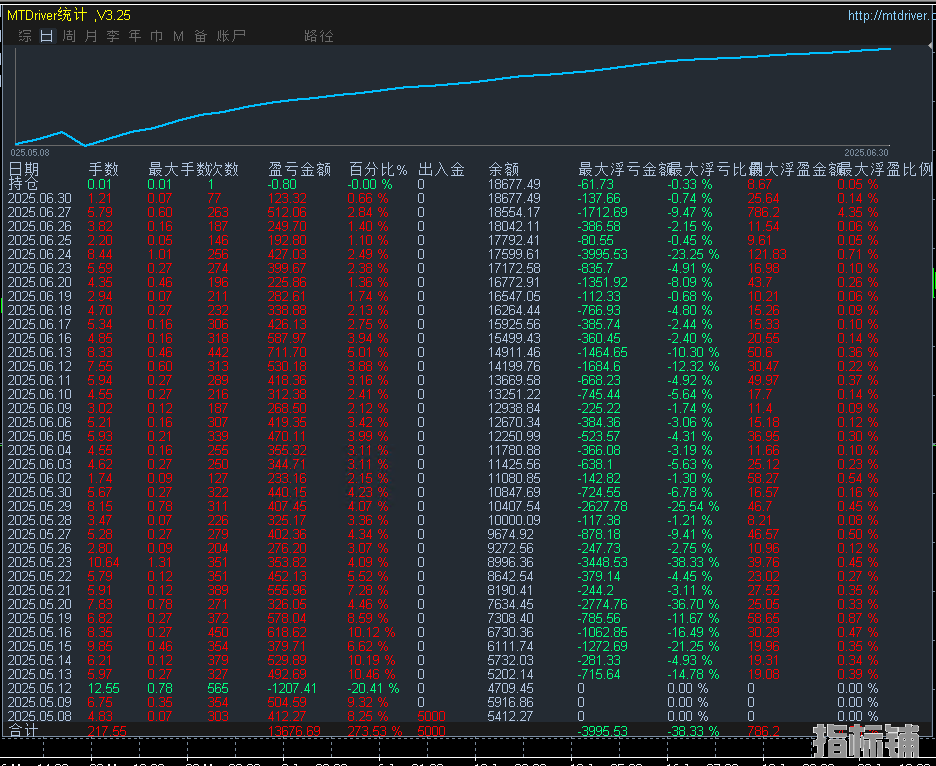
Task: Click percentage 10.46 % on 2025.05.13
Action: (371, 675)
